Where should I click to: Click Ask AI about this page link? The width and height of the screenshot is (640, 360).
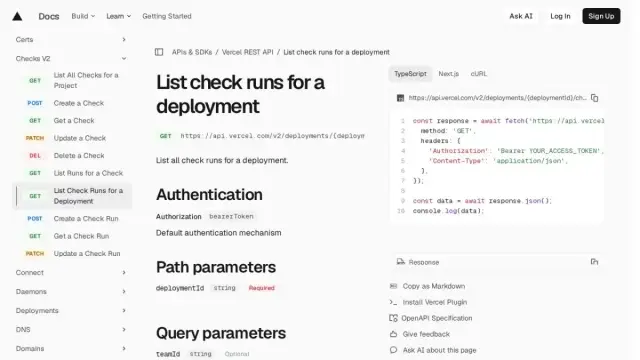point(440,350)
